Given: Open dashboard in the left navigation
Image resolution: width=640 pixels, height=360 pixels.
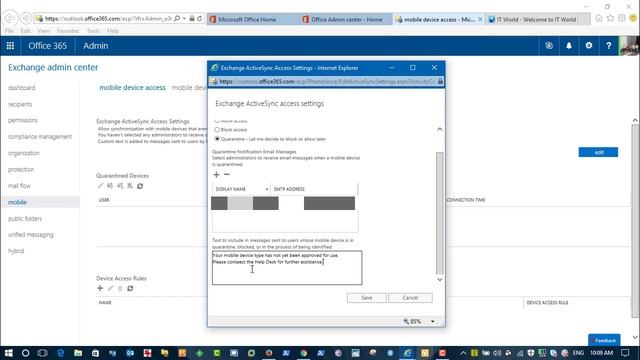Looking at the screenshot, I should point(21,88).
